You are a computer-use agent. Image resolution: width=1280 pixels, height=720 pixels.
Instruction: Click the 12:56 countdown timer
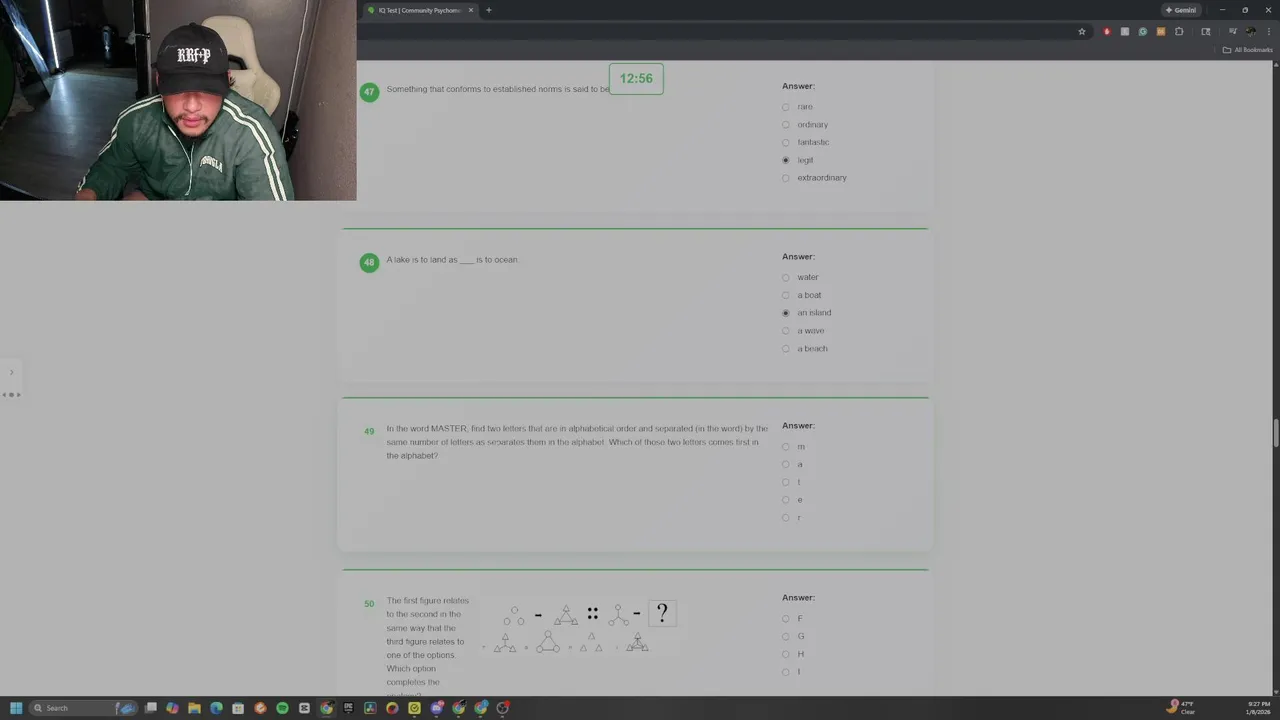636,79
